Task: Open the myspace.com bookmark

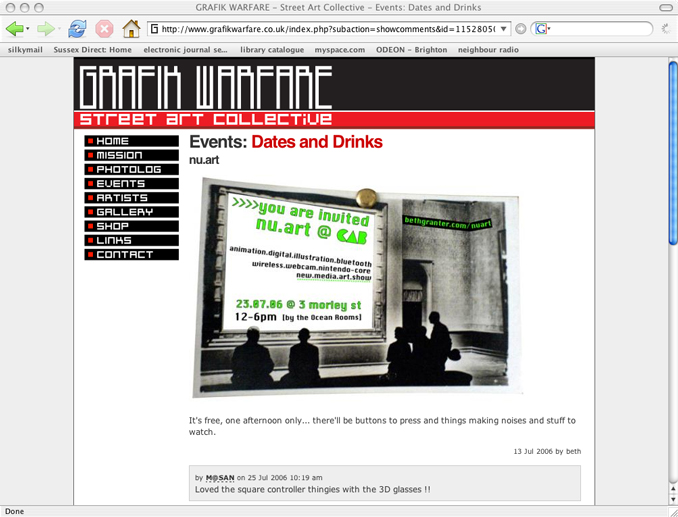Action: pyautogui.click(x=339, y=50)
